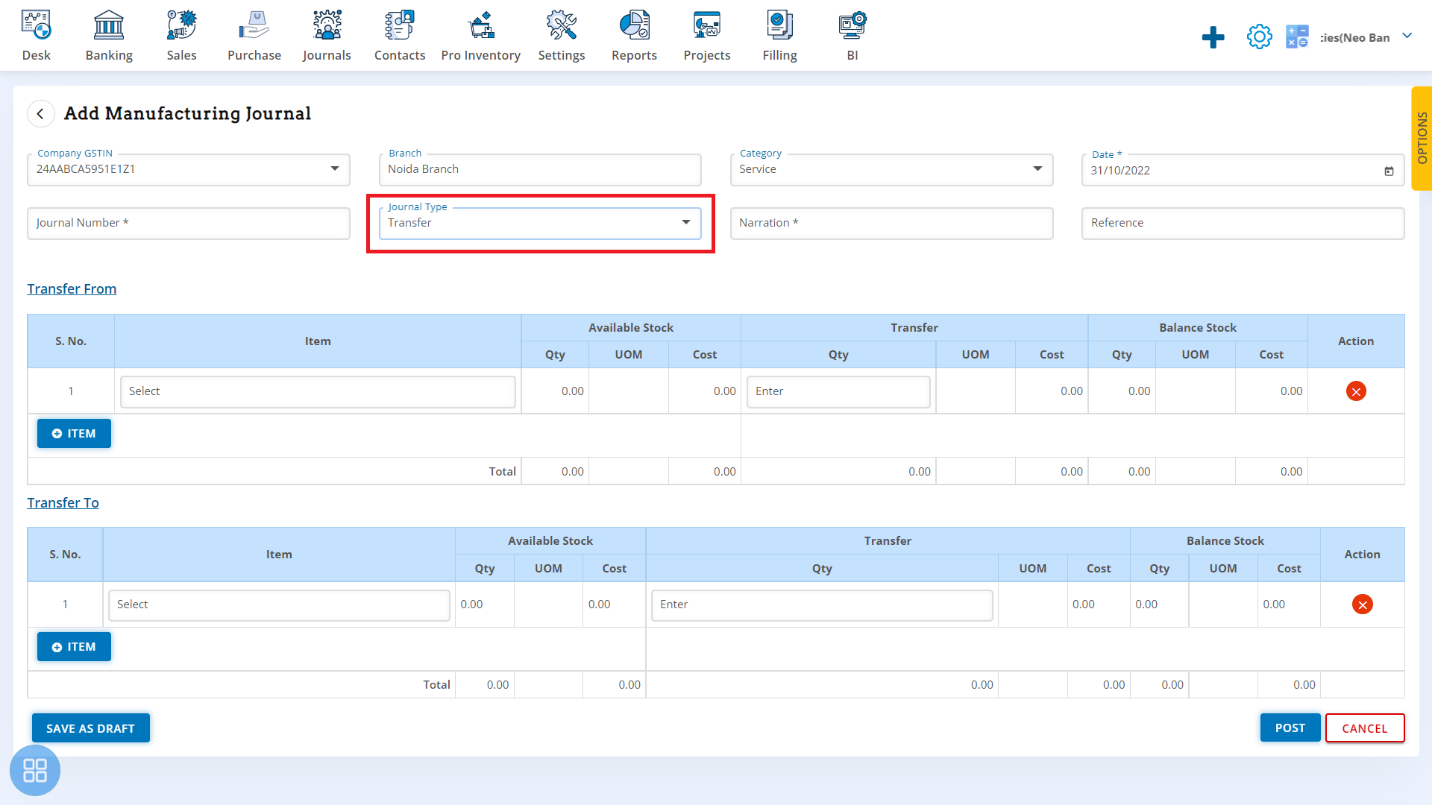Open the Projects module icon

pyautogui.click(x=707, y=25)
